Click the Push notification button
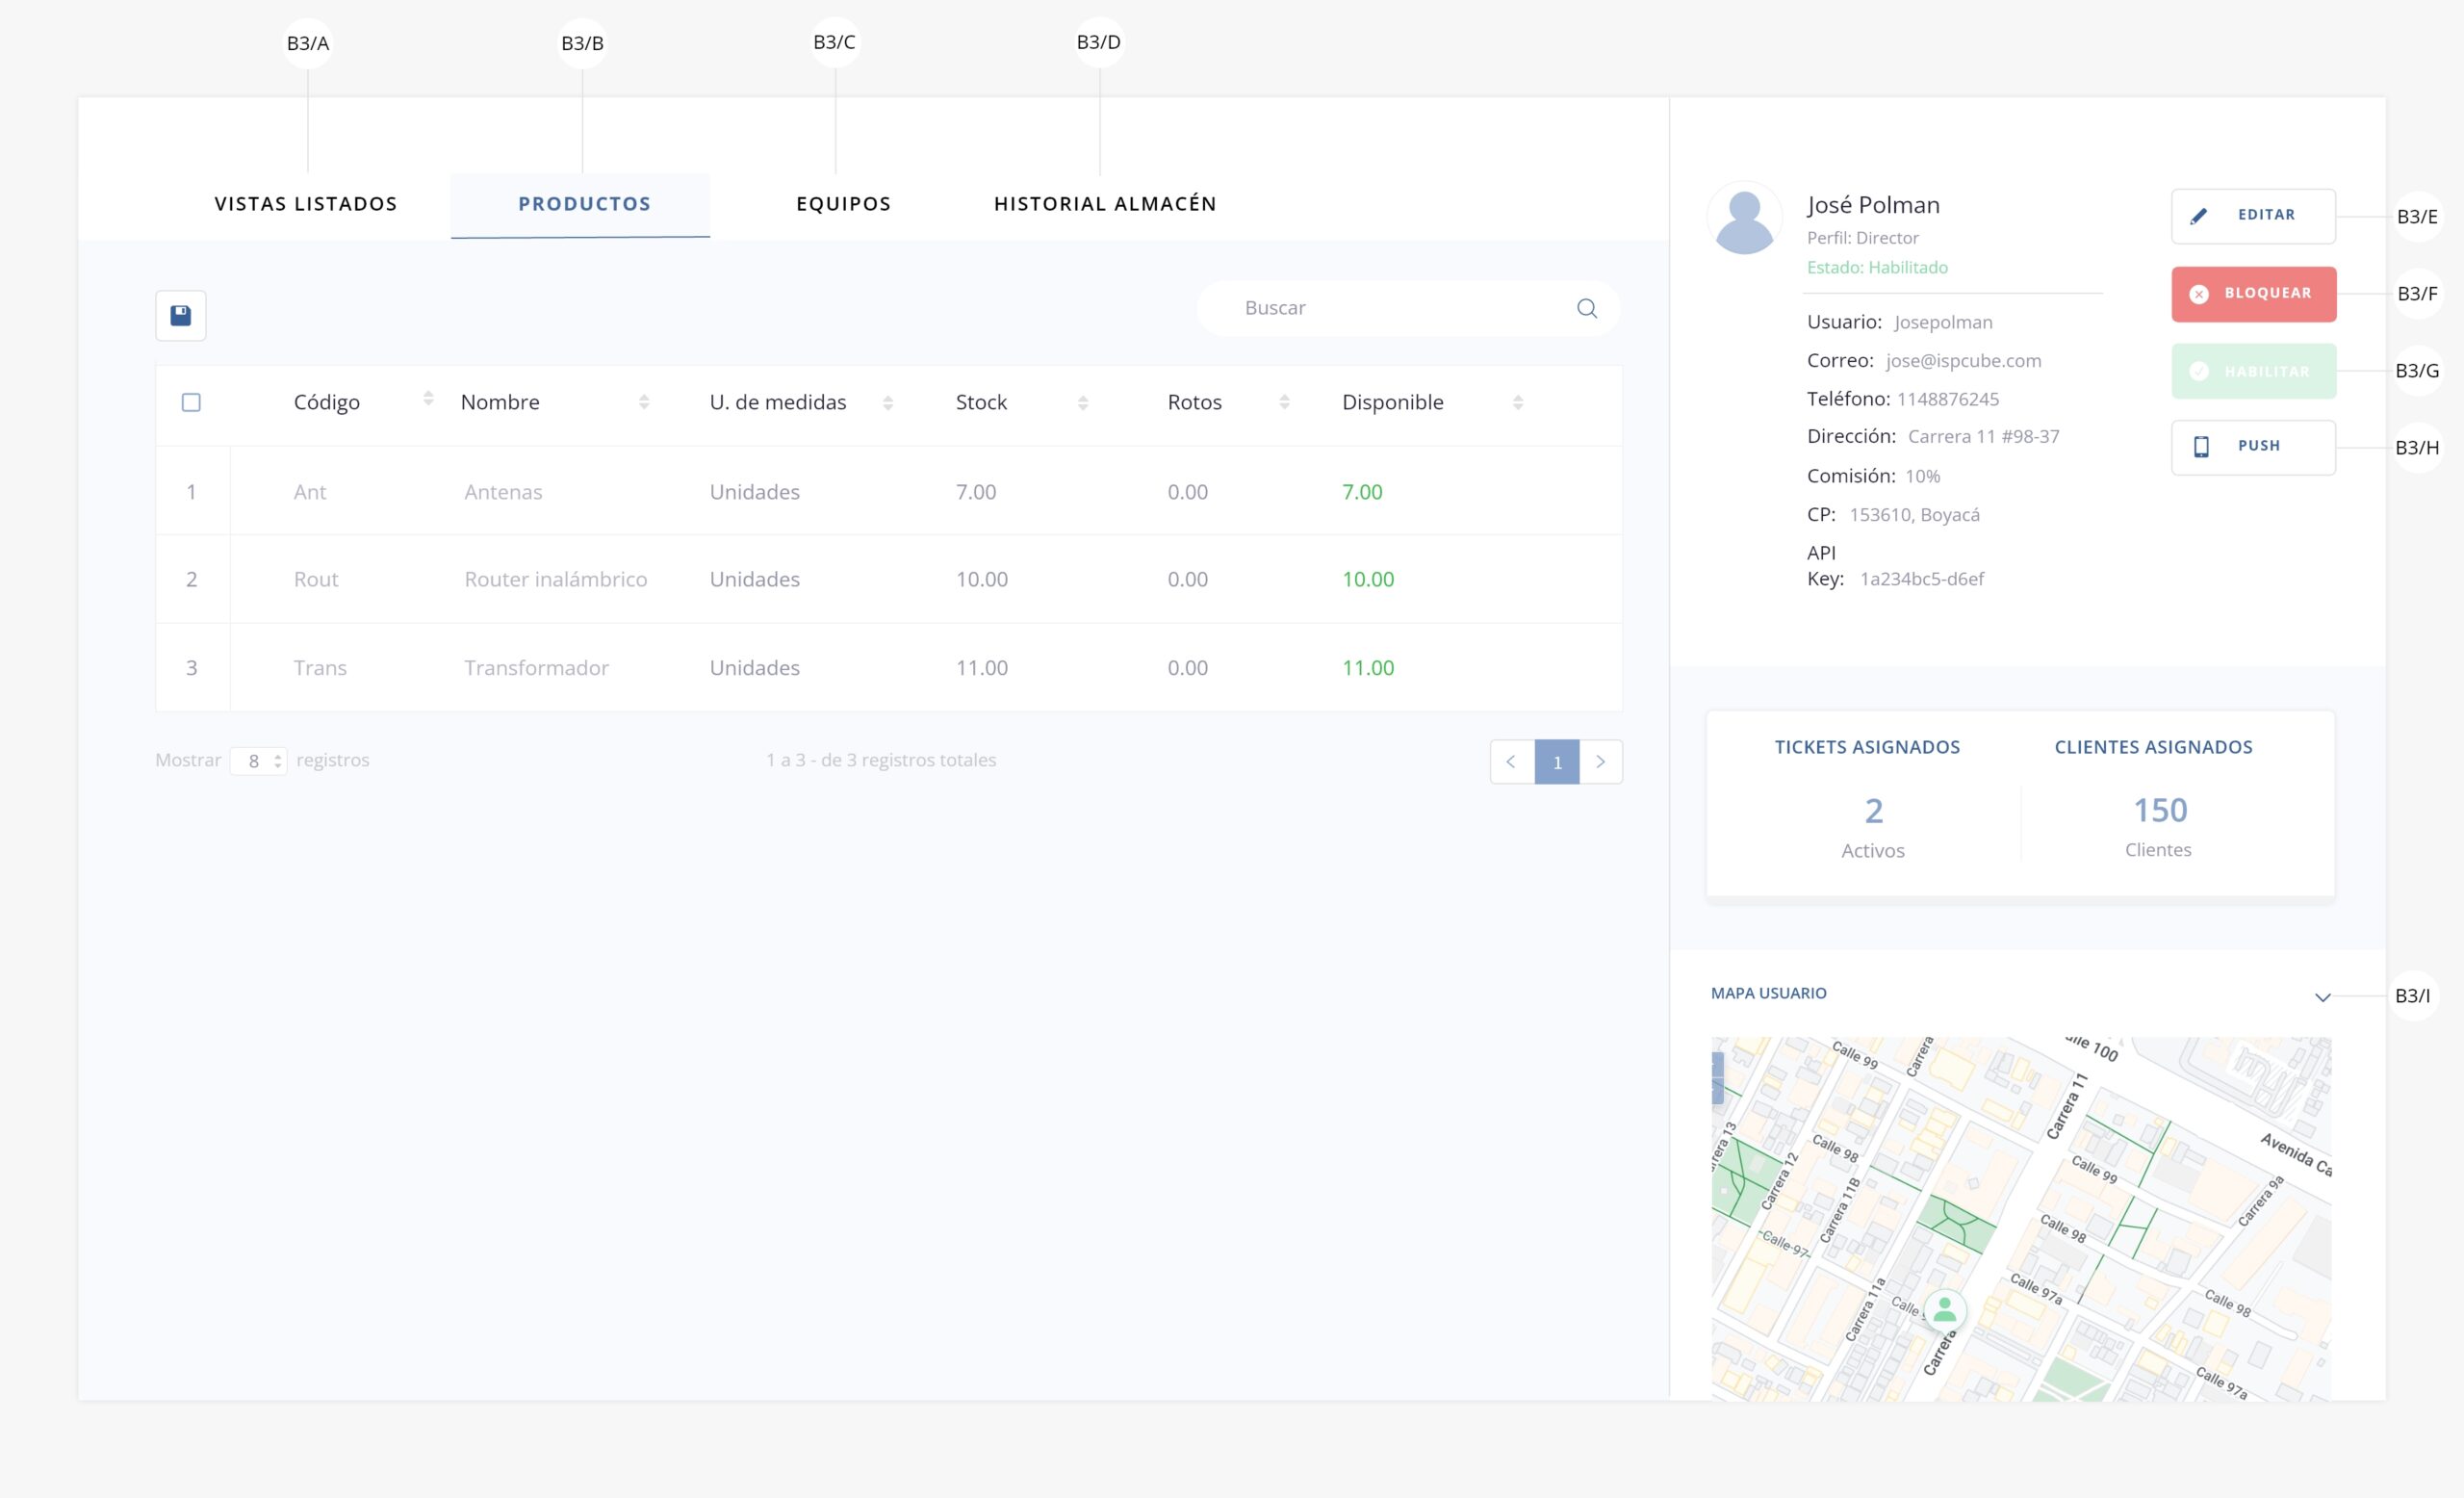2464x1498 pixels. click(x=2252, y=447)
